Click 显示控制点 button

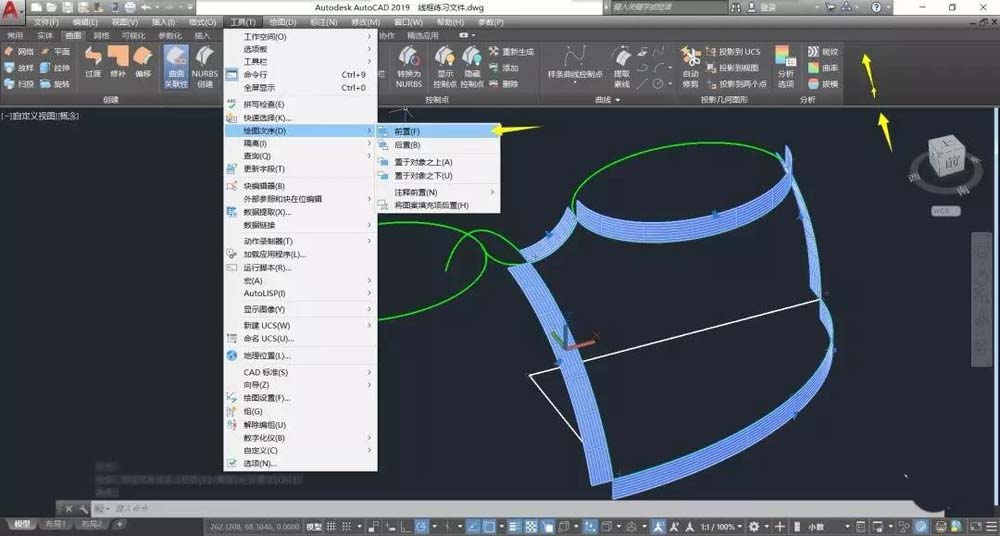click(445, 66)
